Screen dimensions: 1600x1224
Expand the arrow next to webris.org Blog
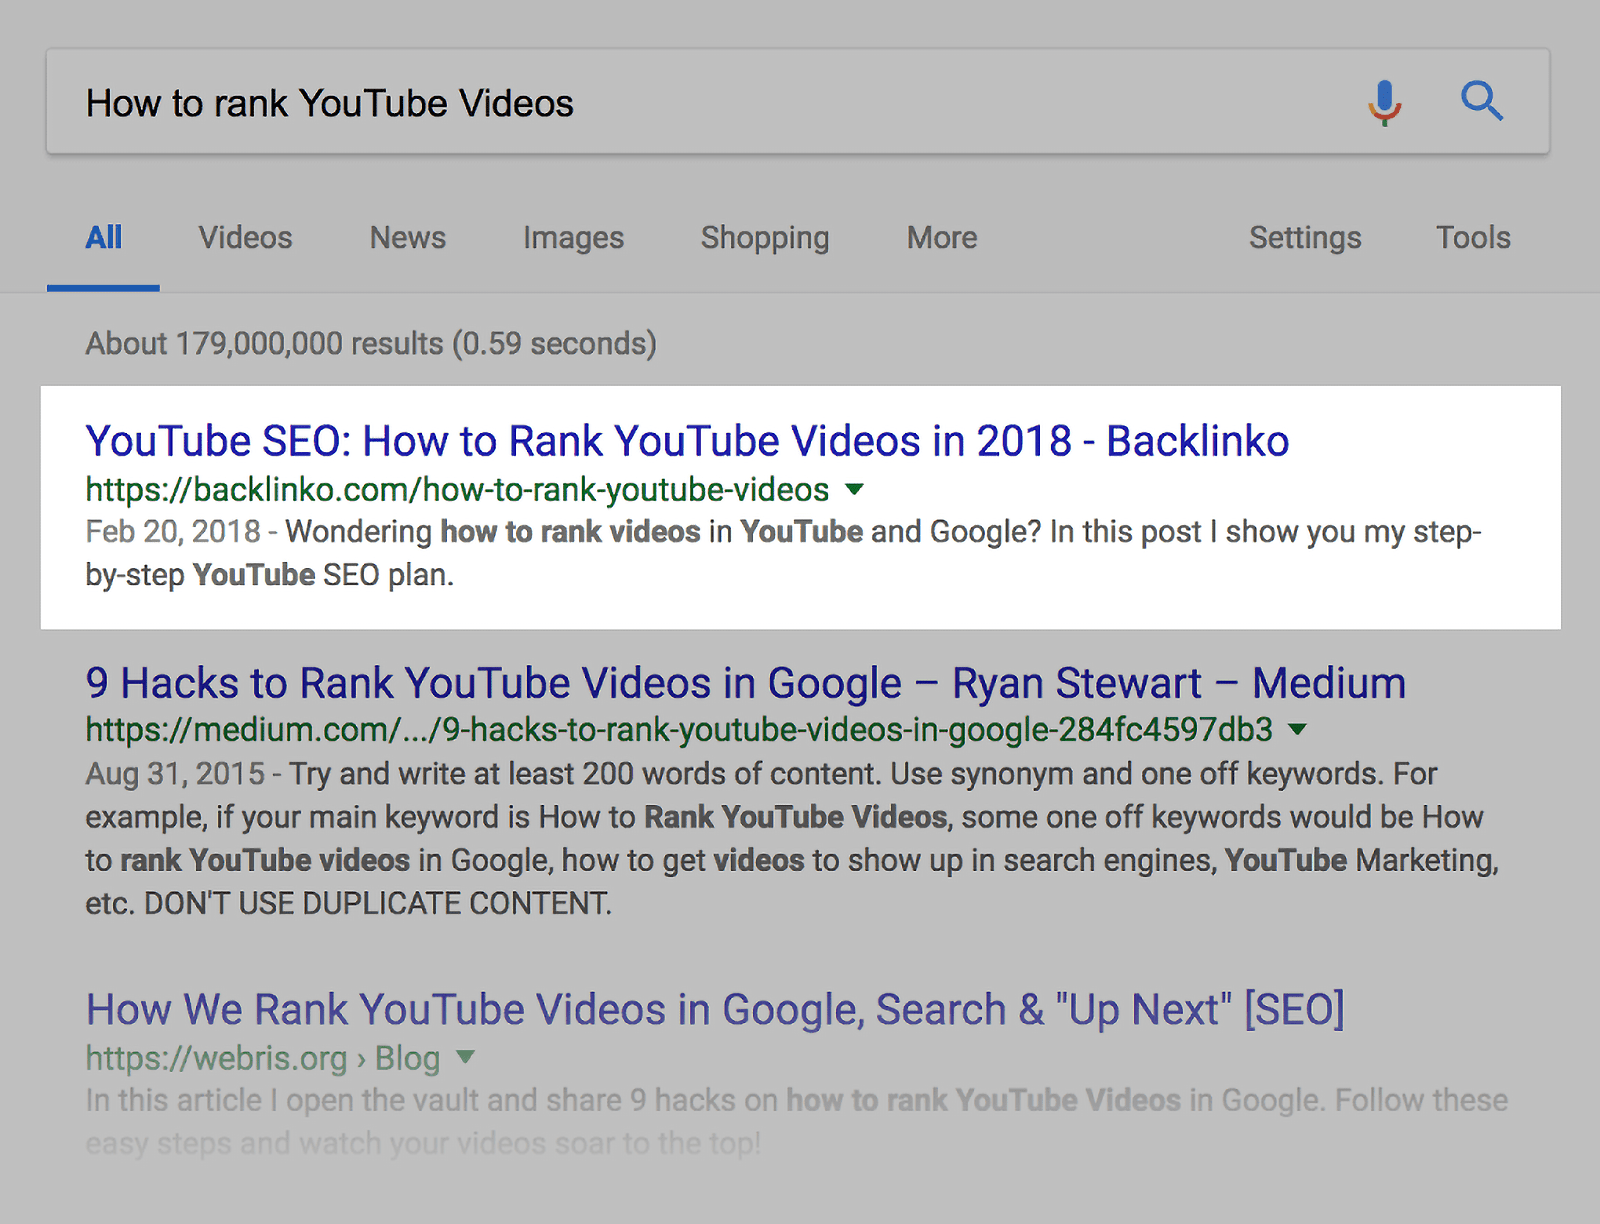pos(465,1058)
